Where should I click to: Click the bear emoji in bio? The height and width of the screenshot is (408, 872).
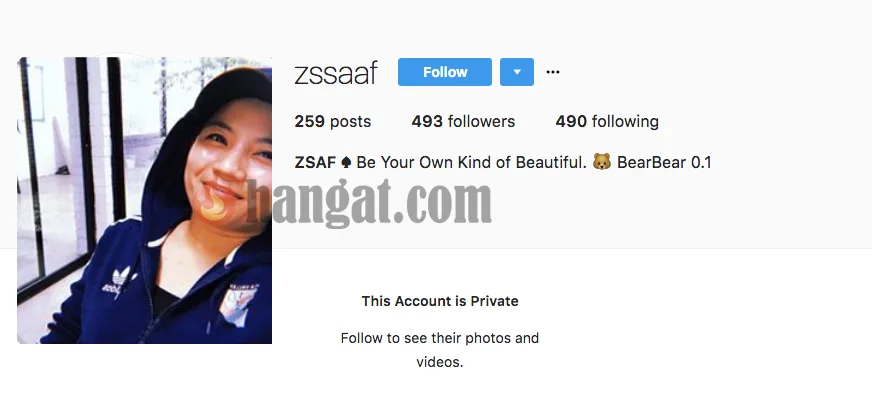click(602, 162)
